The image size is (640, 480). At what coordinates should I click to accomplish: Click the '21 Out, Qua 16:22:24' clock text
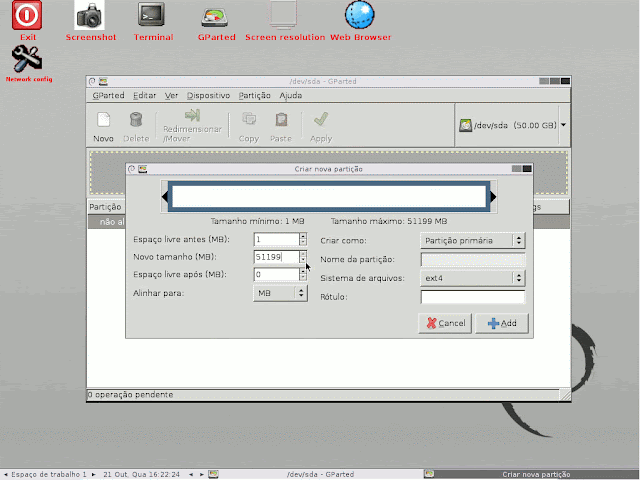pyautogui.click(x=141, y=475)
